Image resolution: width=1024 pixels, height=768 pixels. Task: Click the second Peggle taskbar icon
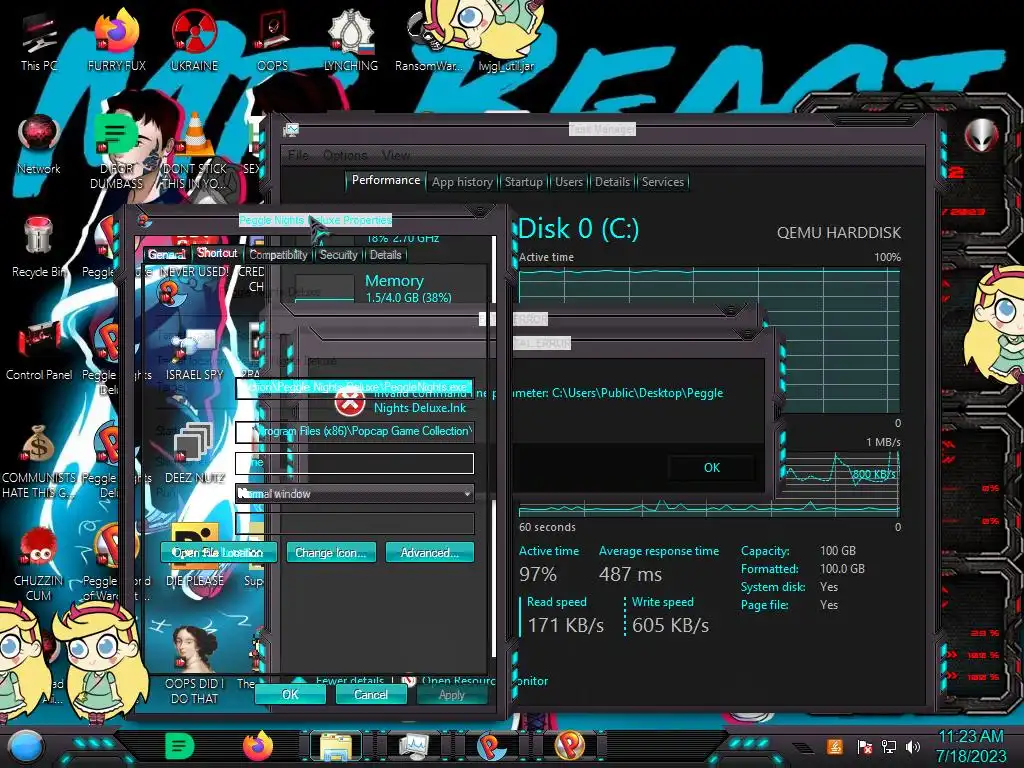coord(569,746)
